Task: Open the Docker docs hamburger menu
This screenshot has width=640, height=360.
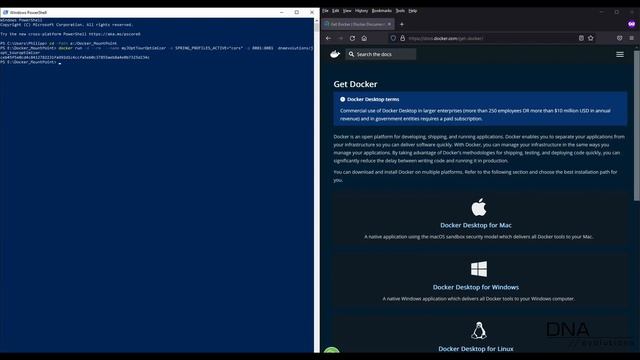Action: pyautogui.click(x=620, y=54)
